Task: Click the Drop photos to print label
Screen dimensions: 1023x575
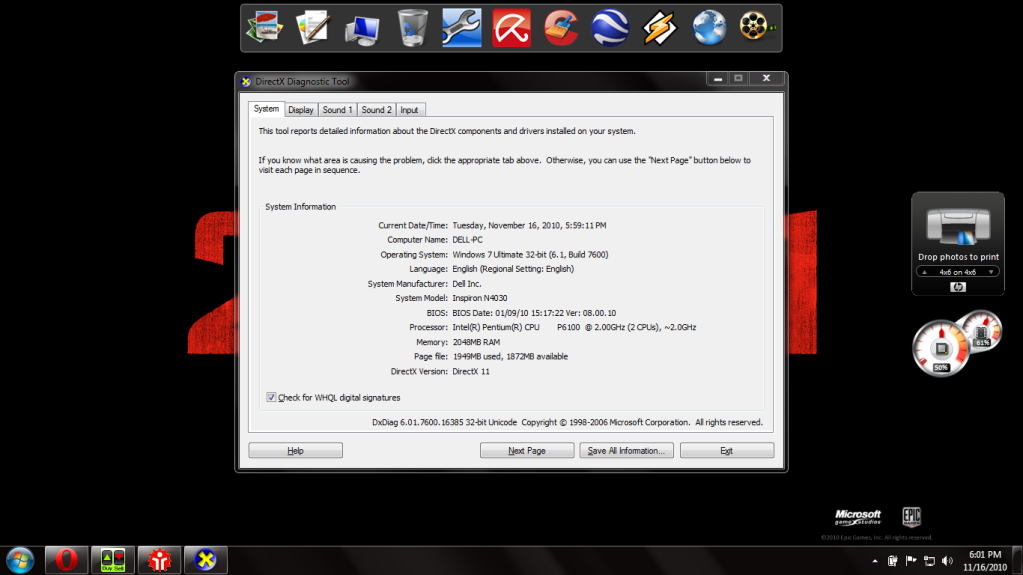Action: [958, 257]
